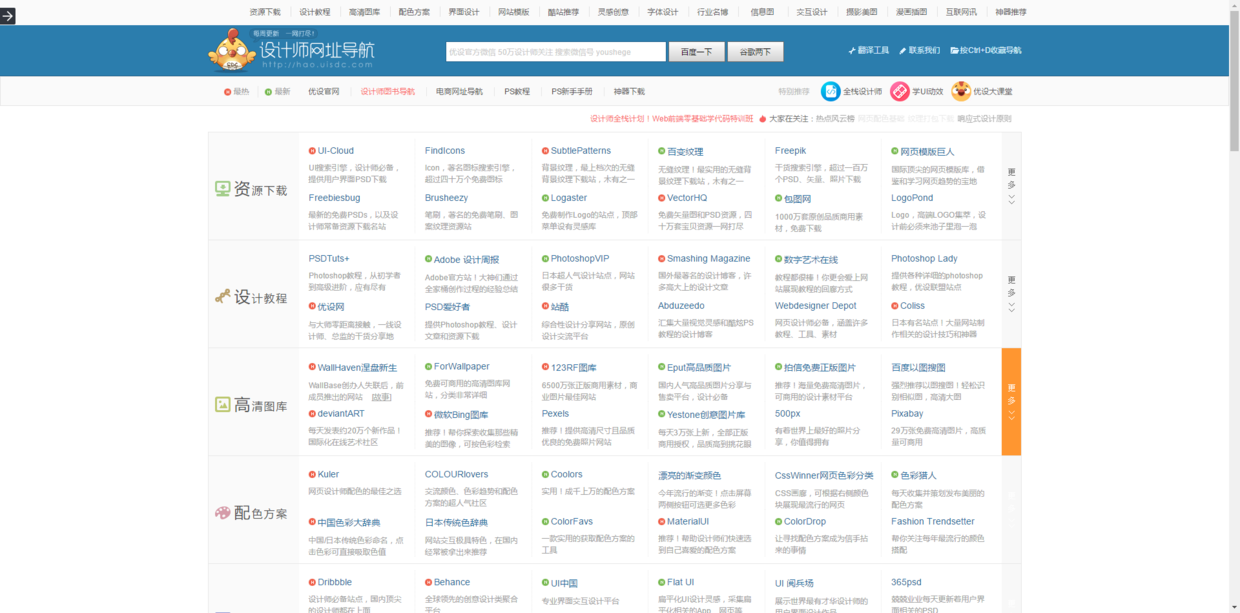Viewport: 1240px width, 613px height.
Task: Open the 设计教程 top menu item
Action: click(x=315, y=12)
